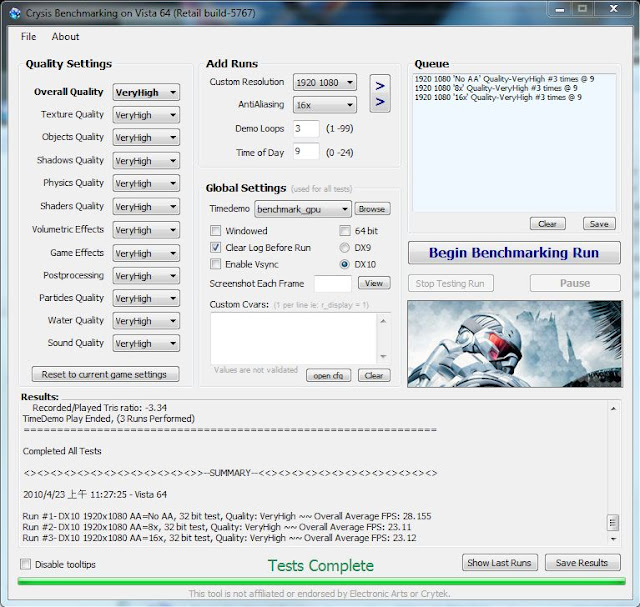This screenshot has height=607, width=640.
Task: Open the Objects Quality dropdown
Action: (146, 137)
